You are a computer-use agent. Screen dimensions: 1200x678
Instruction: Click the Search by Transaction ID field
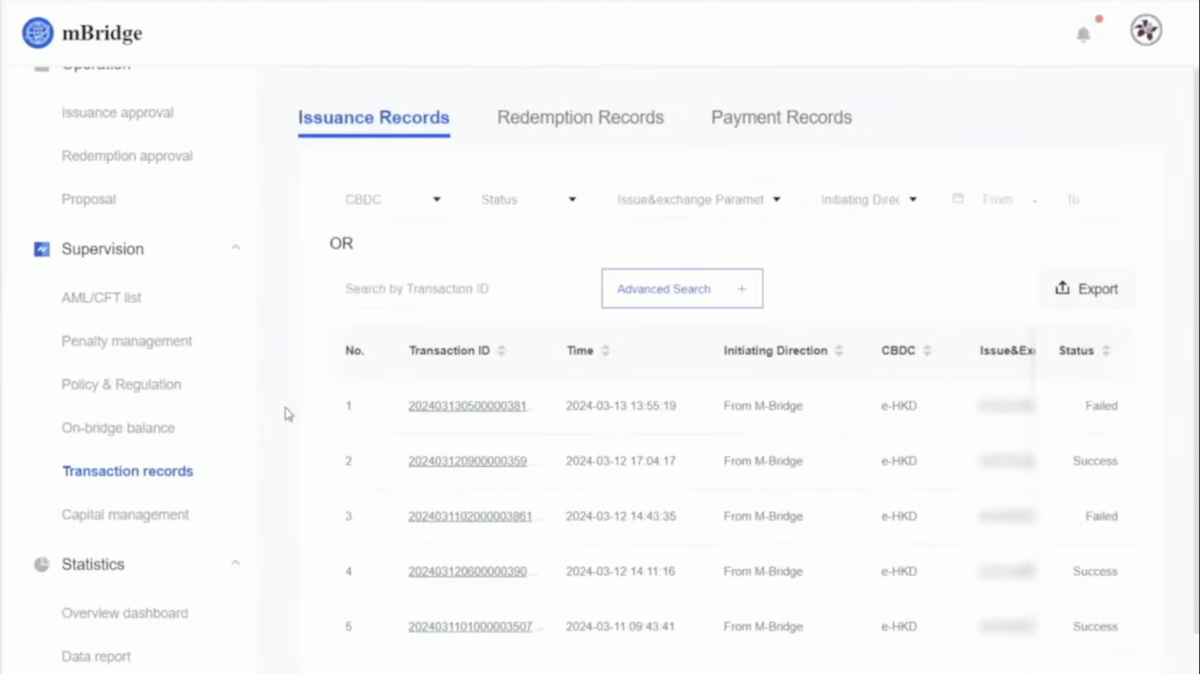tap(460, 289)
